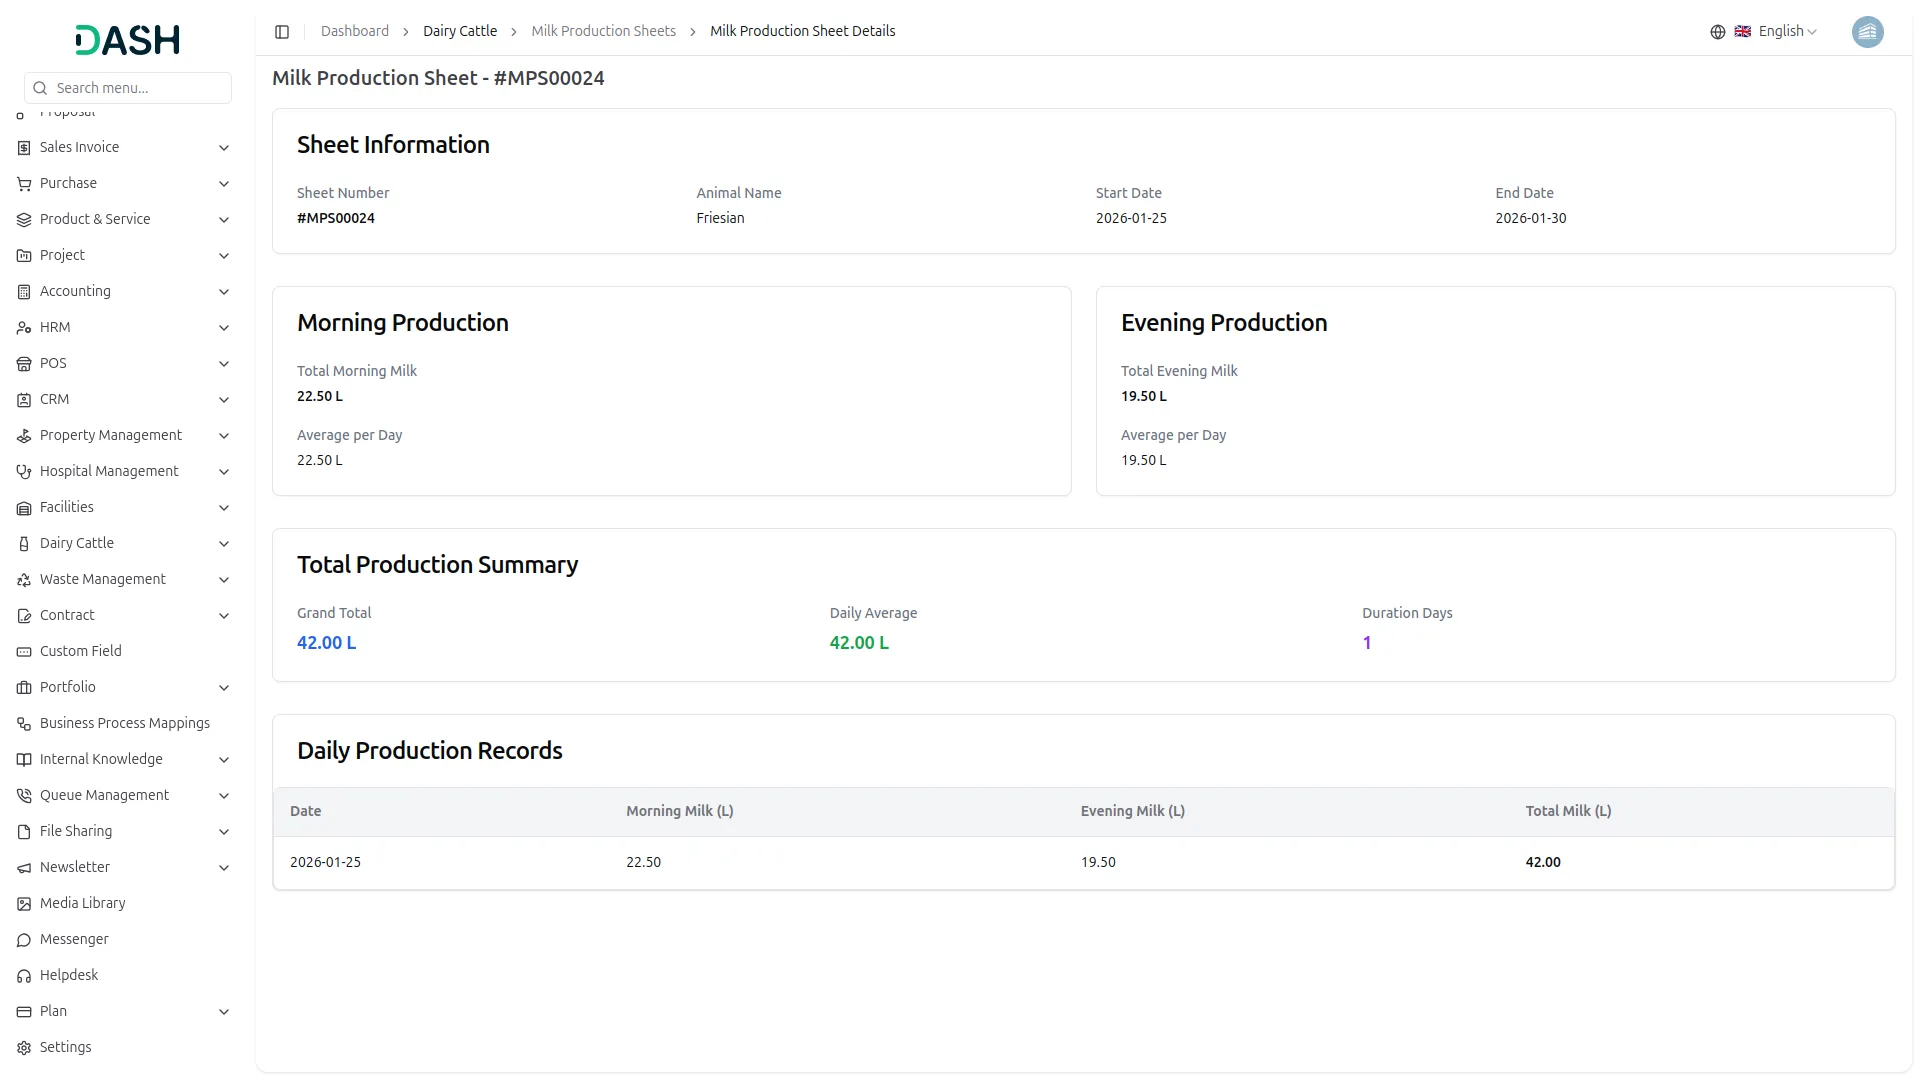Open Internal Knowledge menu item
The image size is (1920, 1080).
[x=124, y=759]
